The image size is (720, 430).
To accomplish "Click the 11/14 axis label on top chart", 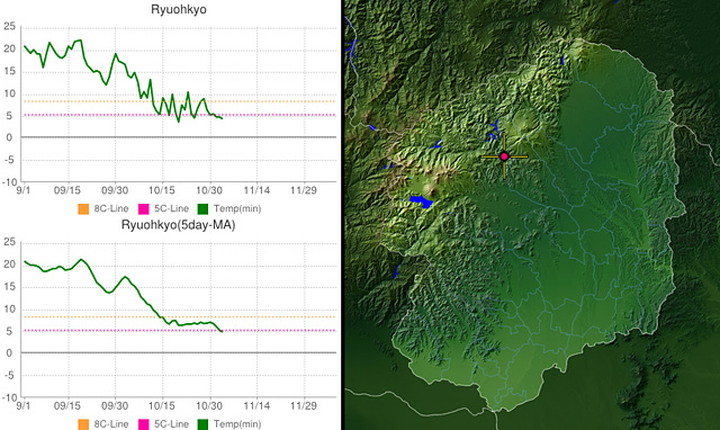I will (256, 190).
